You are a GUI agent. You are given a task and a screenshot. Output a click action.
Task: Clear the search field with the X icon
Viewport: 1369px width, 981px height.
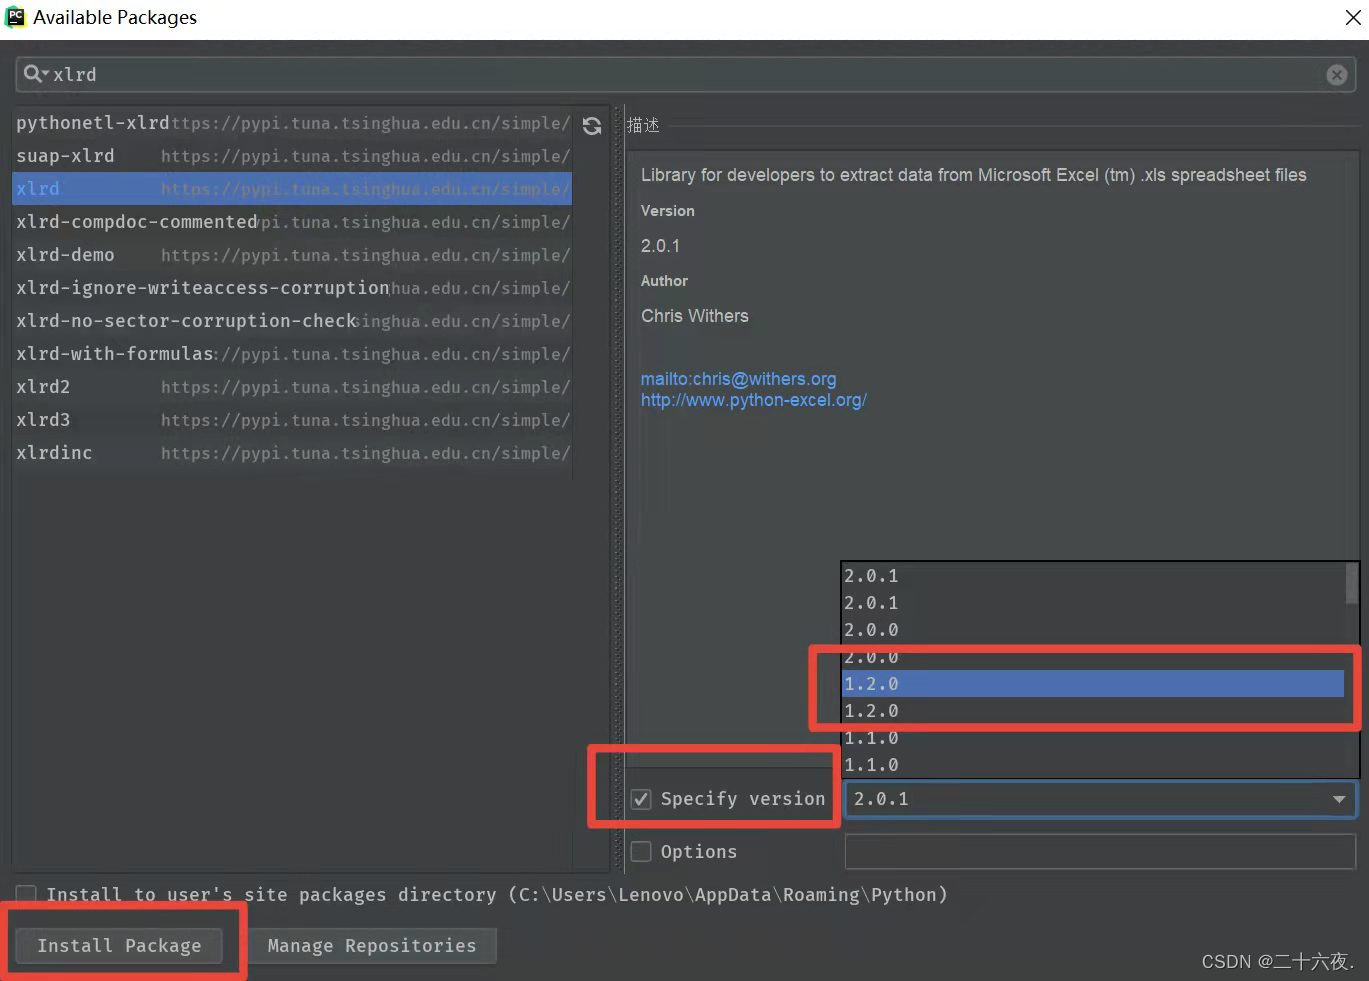[x=1336, y=75]
